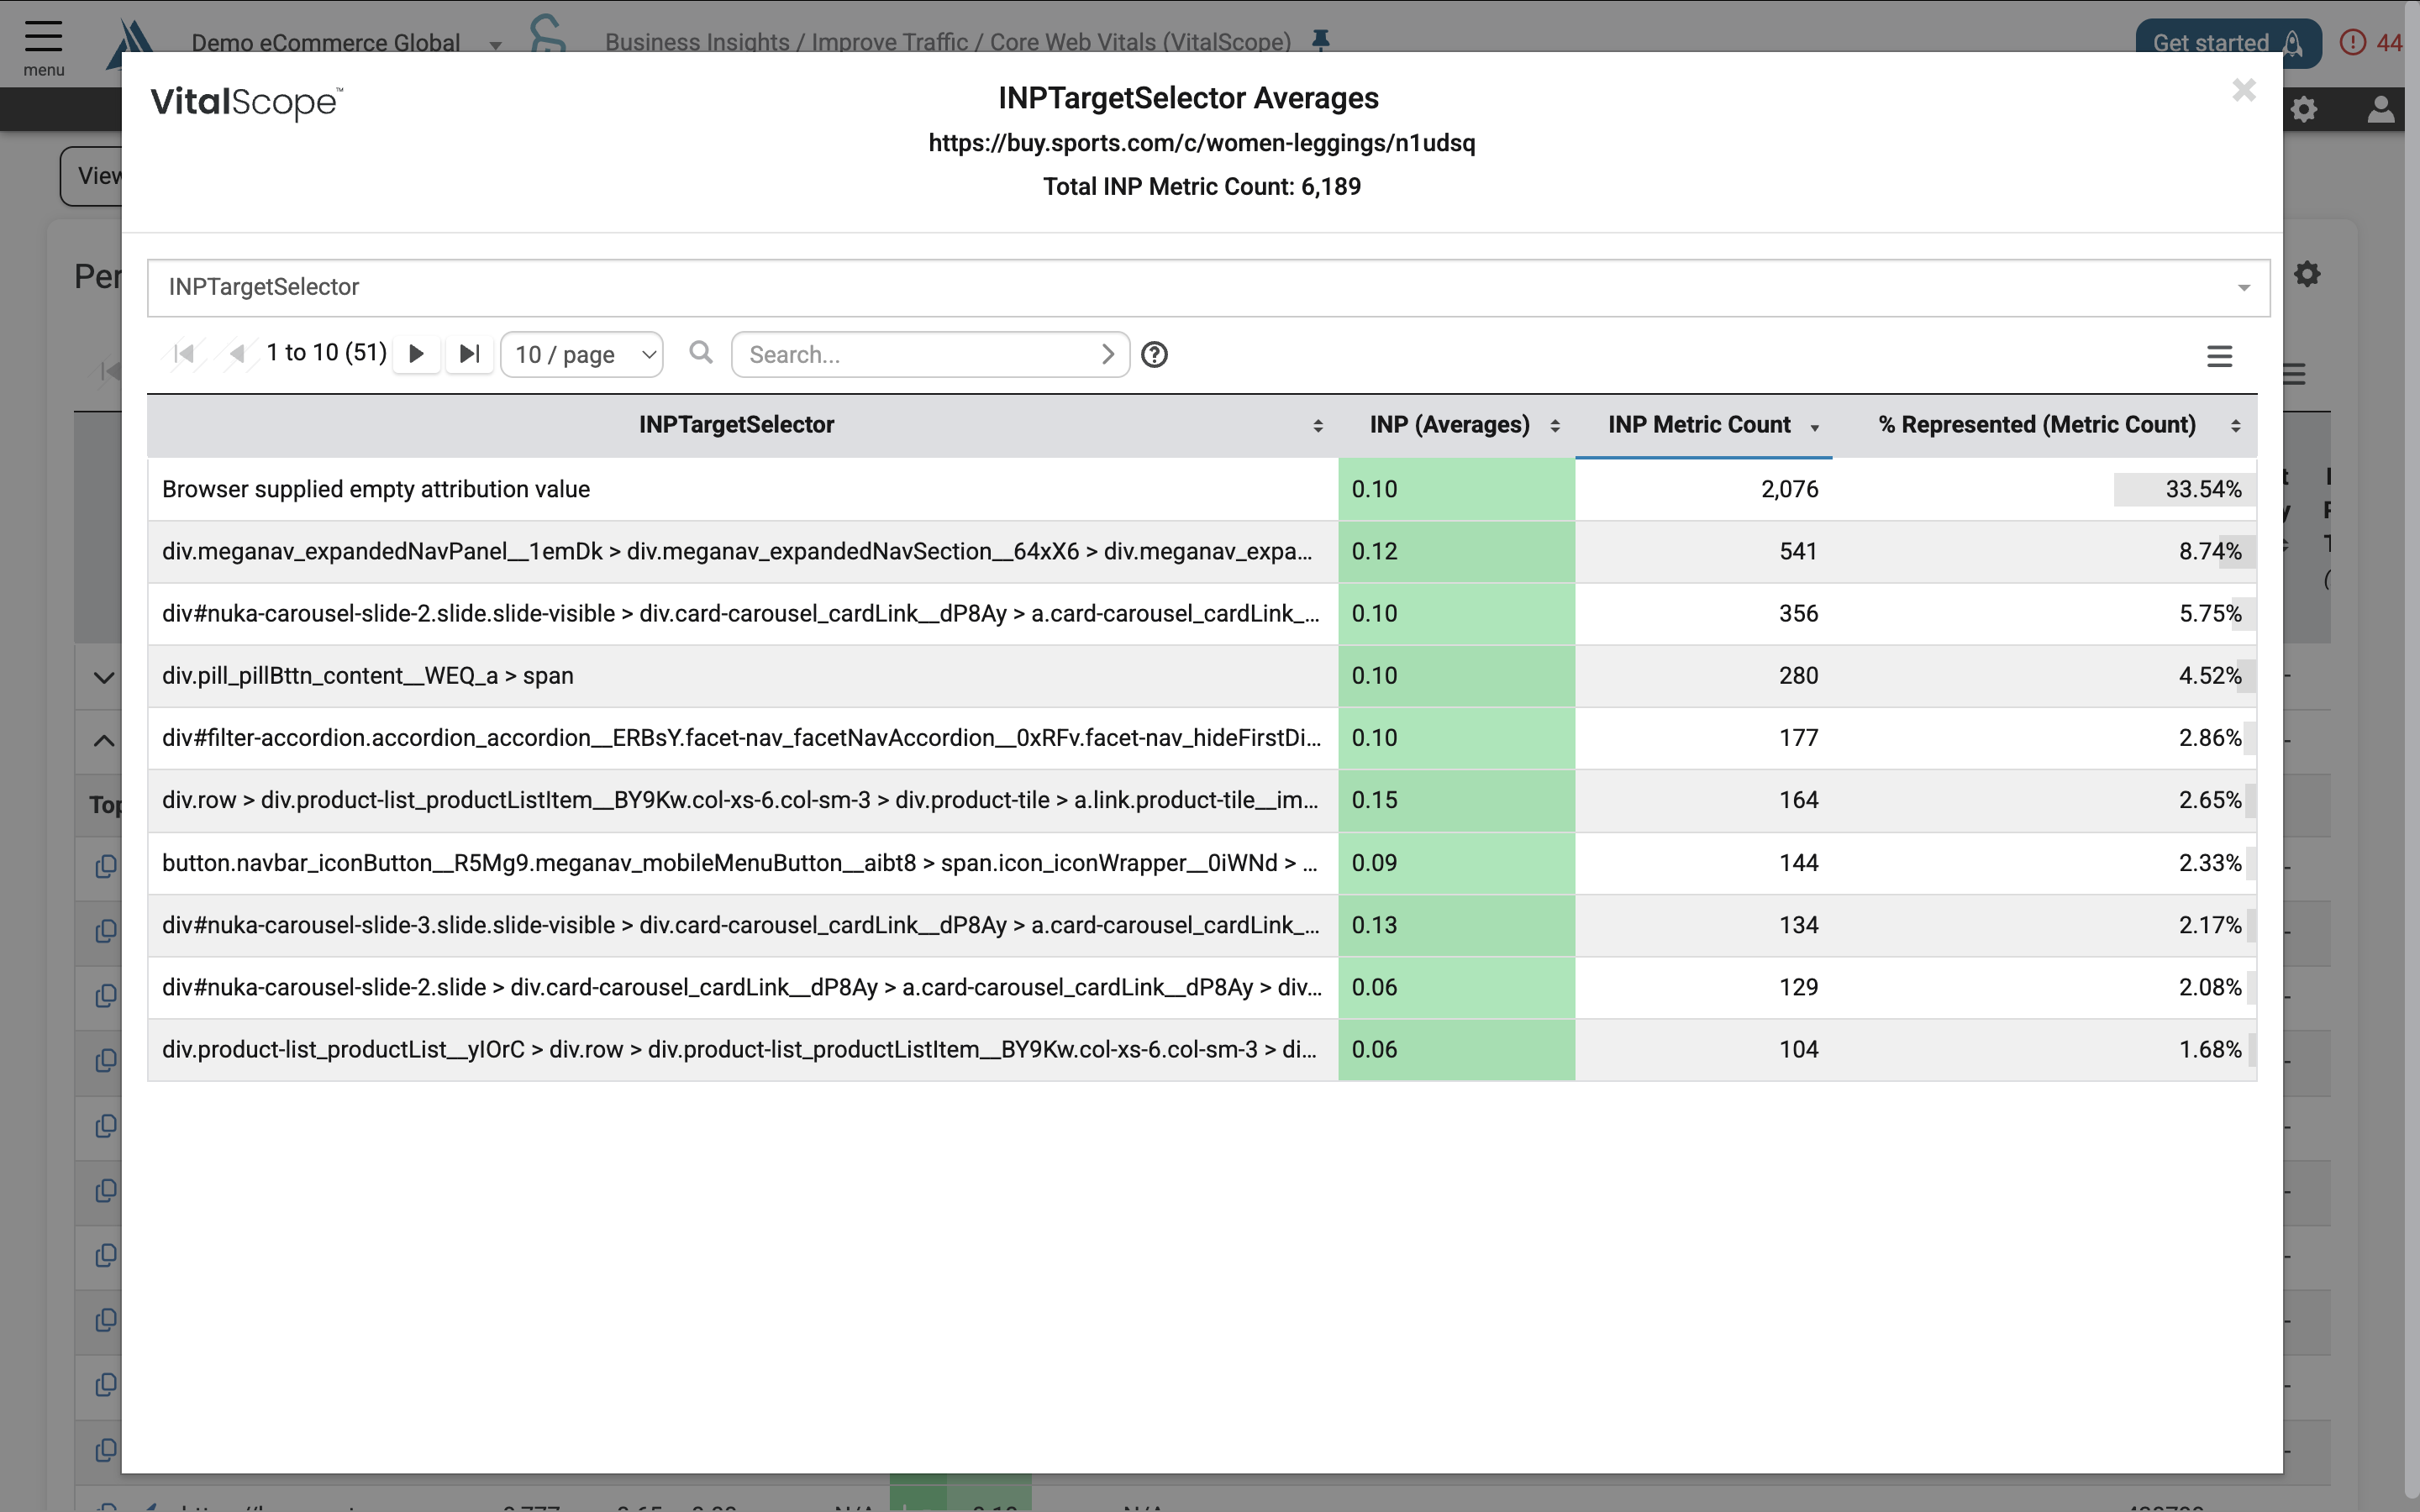This screenshot has width=2420, height=1512.
Task: Sort by INP (Averages) column arrows
Action: 1555,426
